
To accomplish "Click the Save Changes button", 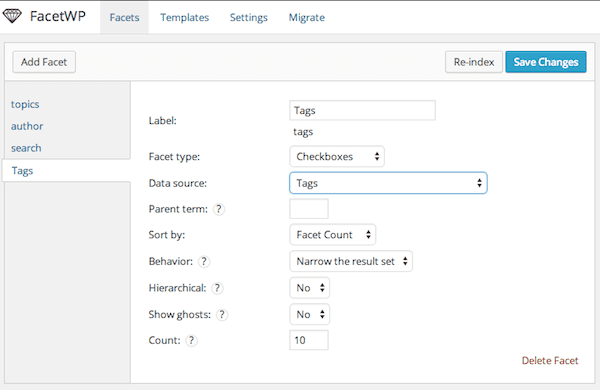I will (x=546, y=62).
